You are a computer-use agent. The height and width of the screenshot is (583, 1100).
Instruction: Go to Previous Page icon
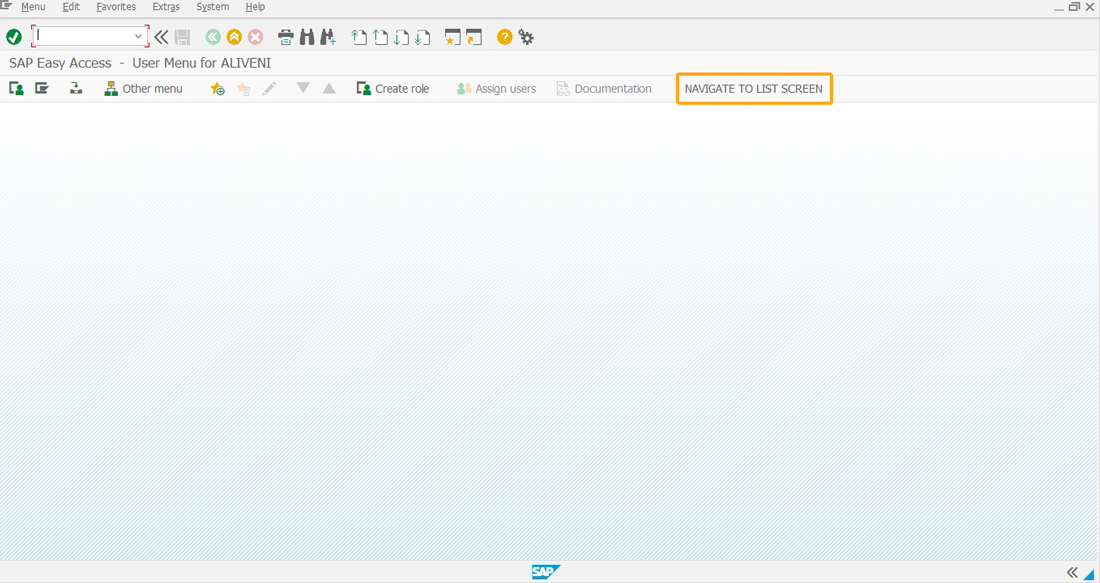point(380,37)
